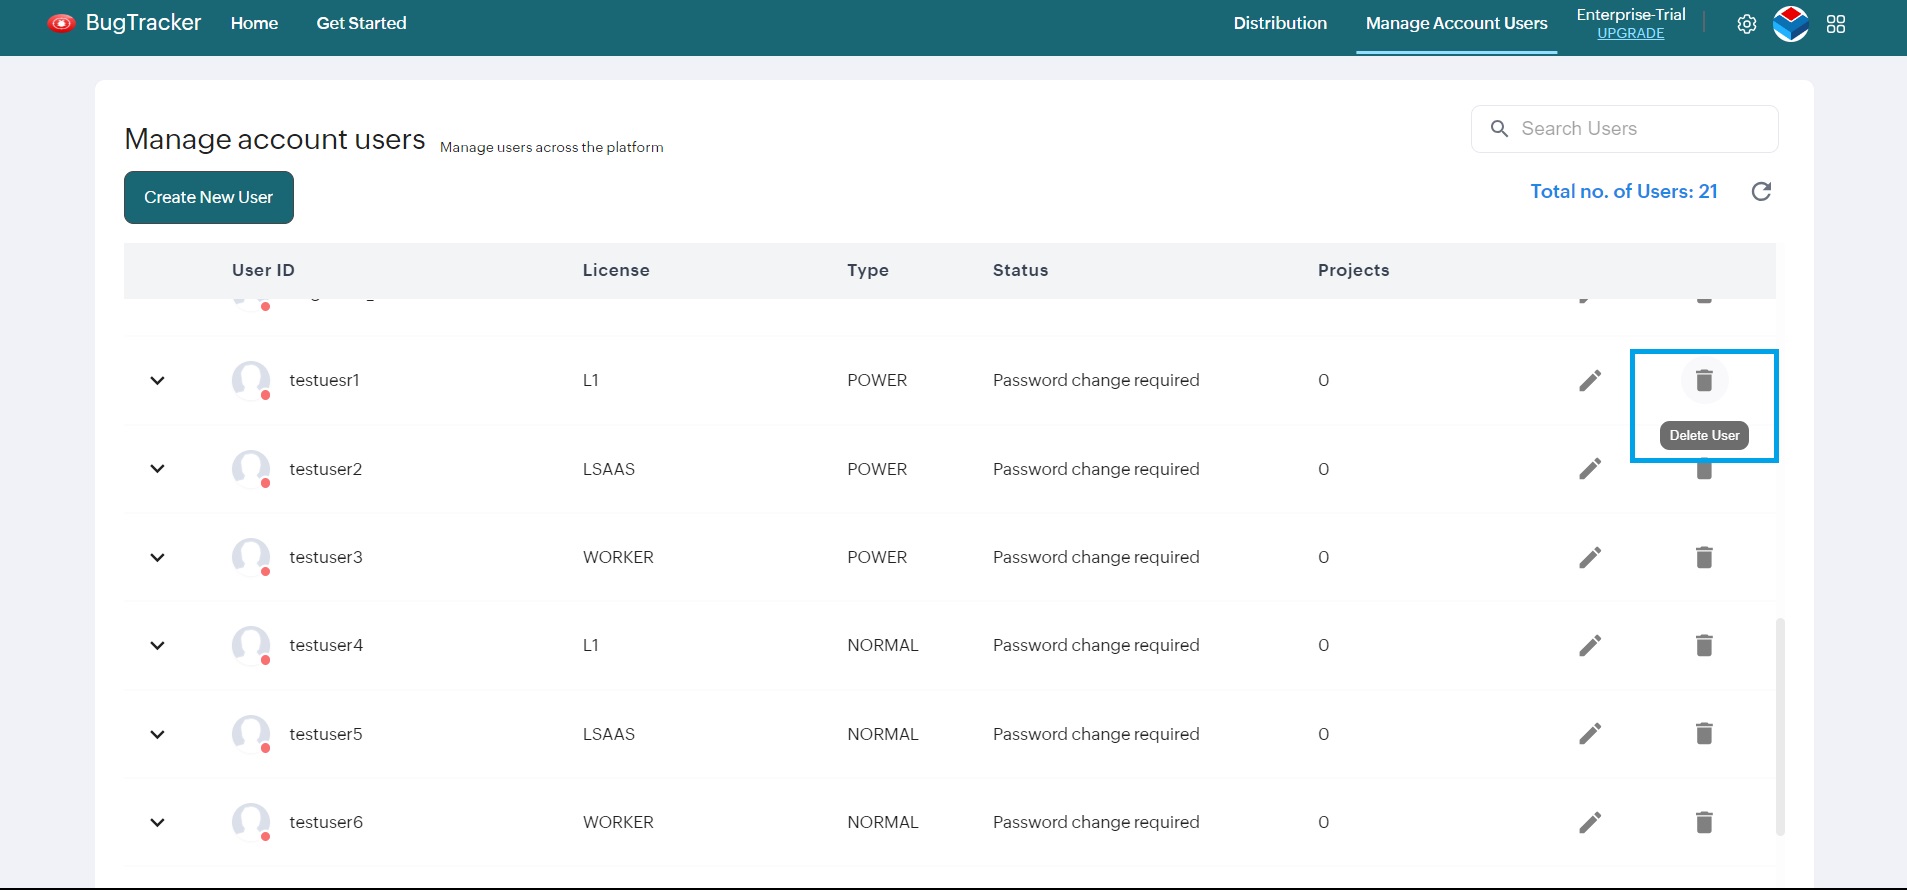Click LSAAS license of testuser2
Screen dimensions: 1907x890
(609, 469)
